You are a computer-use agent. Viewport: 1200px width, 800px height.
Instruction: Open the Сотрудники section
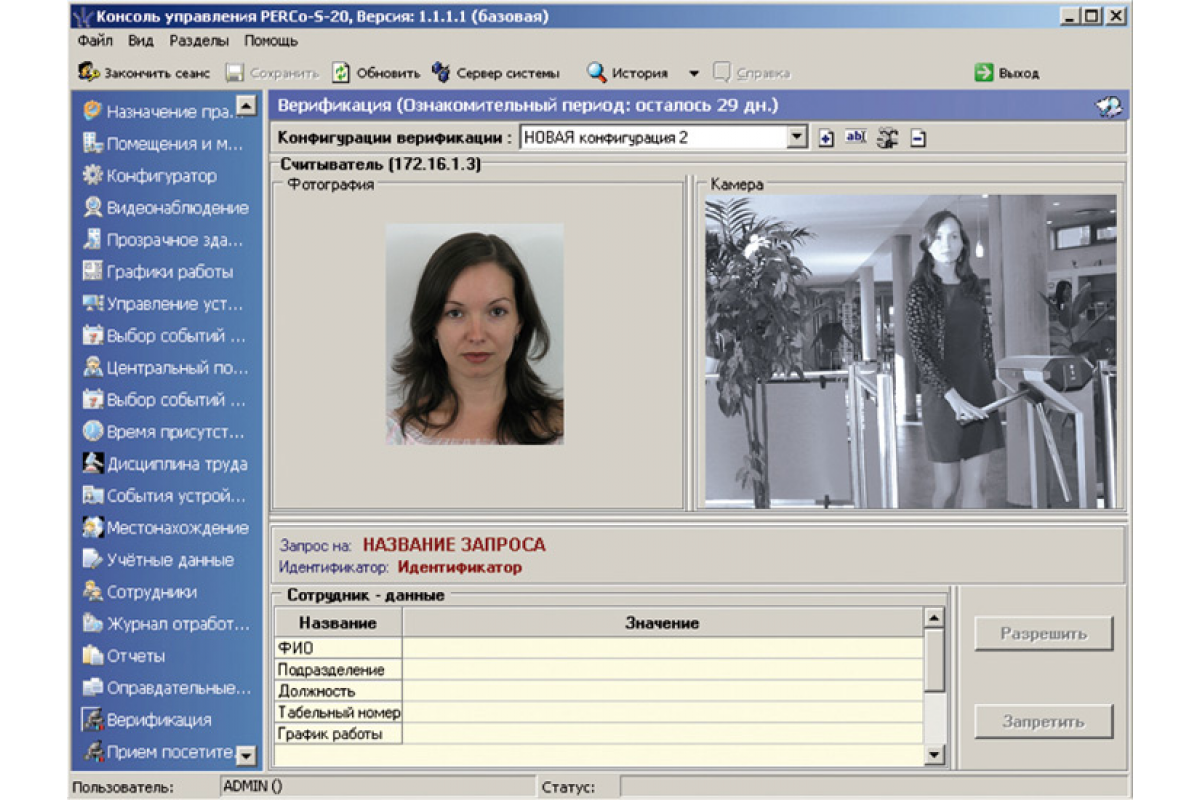[140, 591]
